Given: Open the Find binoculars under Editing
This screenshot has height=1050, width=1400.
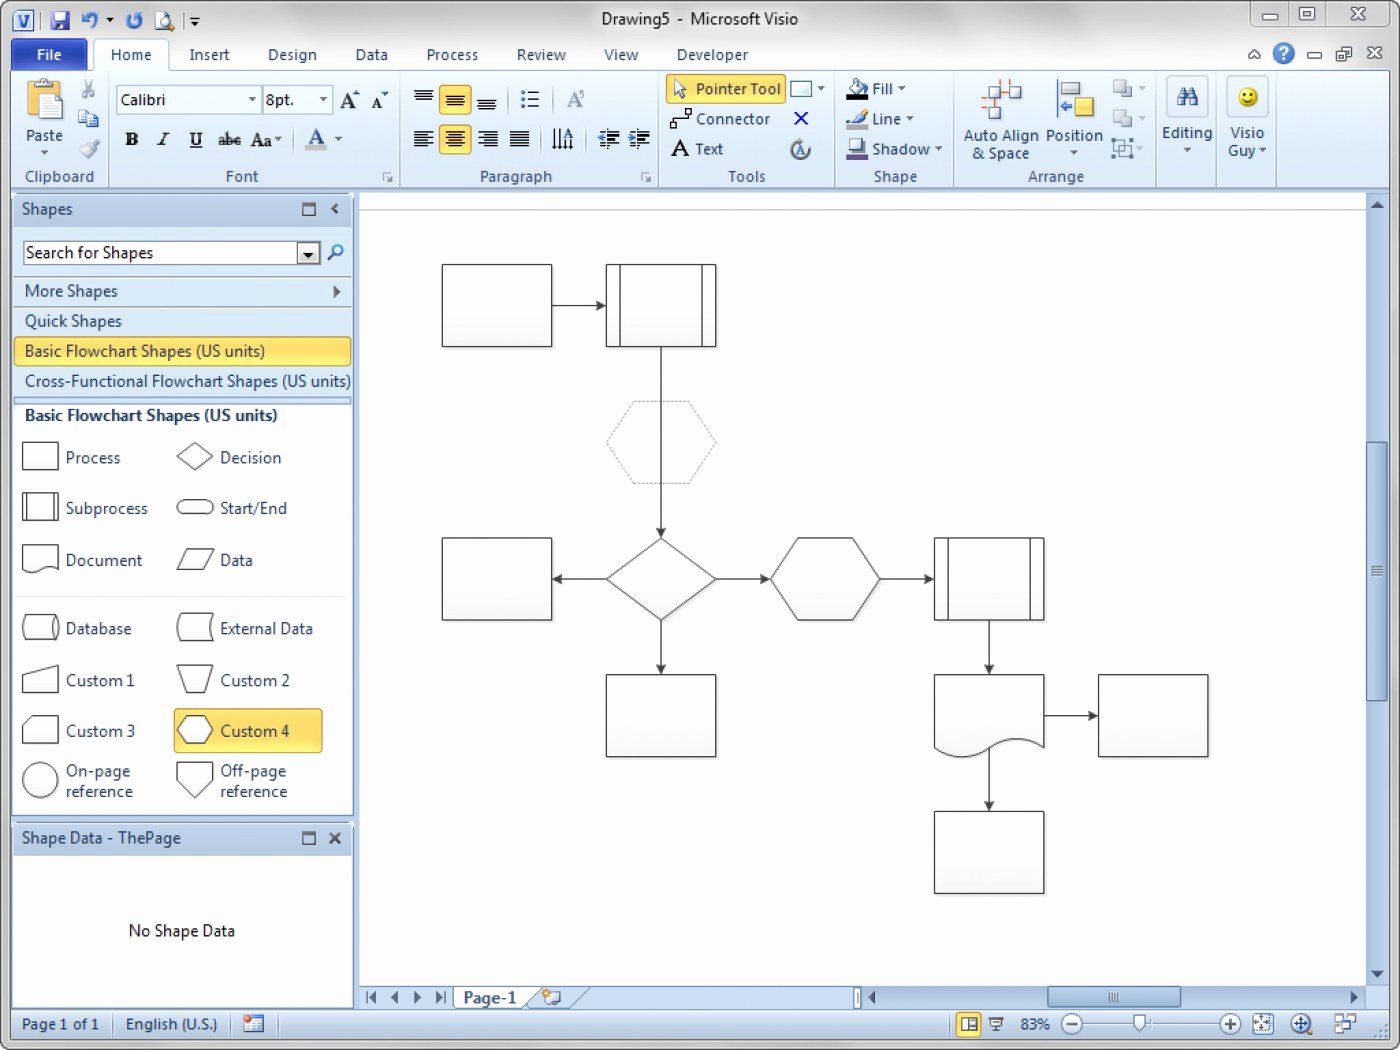Looking at the screenshot, I should [1187, 97].
